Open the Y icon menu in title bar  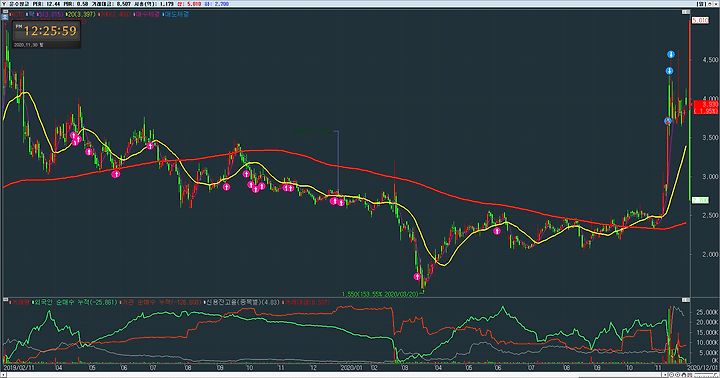click(4, 4)
